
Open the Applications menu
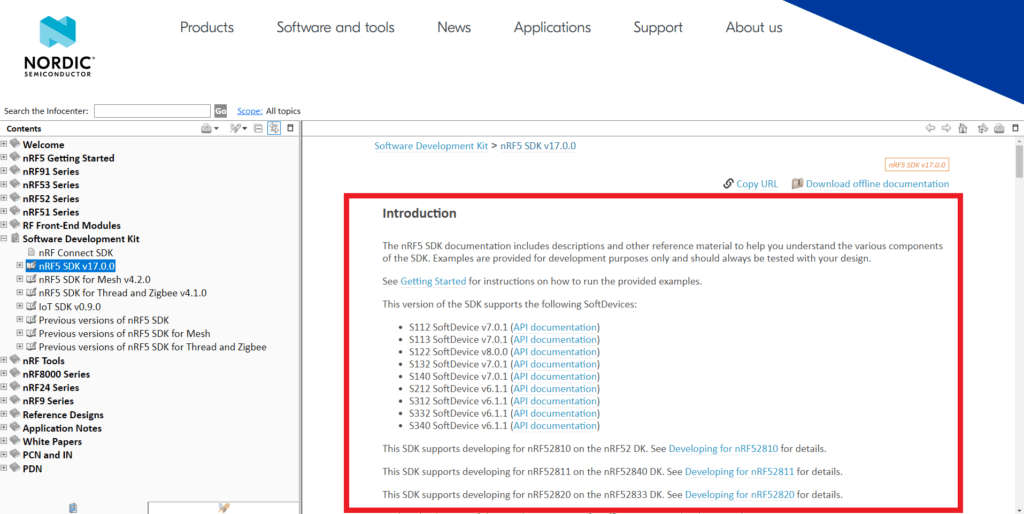tap(552, 27)
